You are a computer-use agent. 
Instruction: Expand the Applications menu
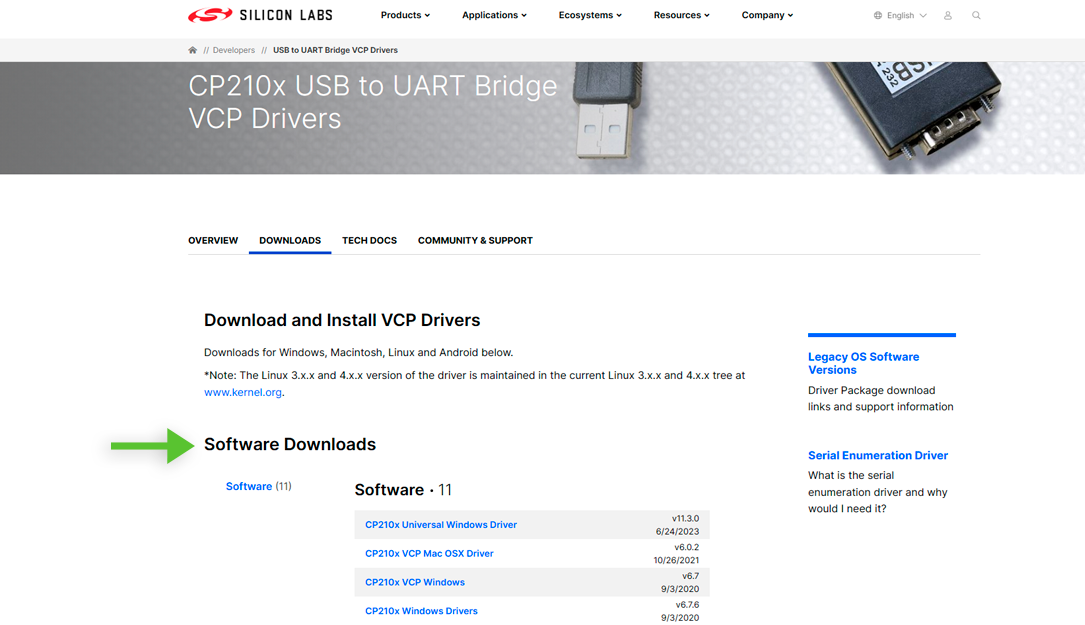coord(494,15)
